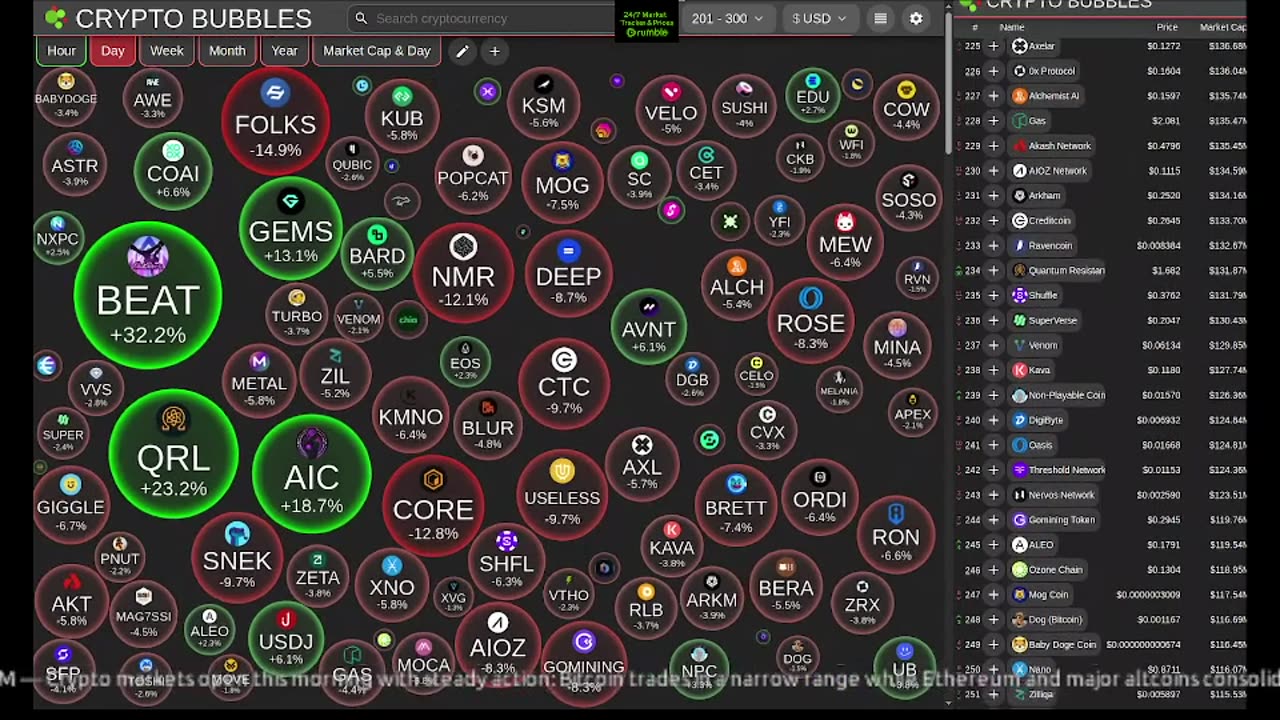Expand the Mog Coin row plus button

pyautogui.click(x=993, y=595)
